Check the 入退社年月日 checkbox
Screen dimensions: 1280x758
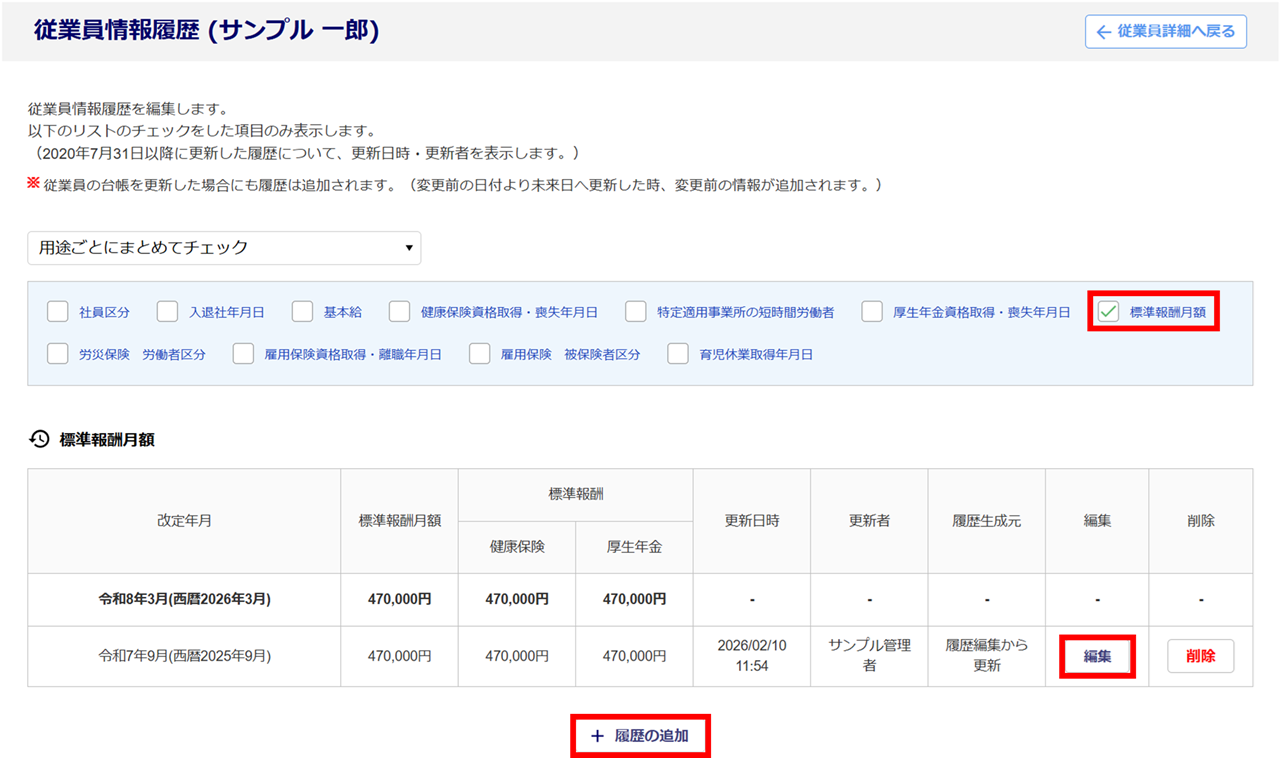click(168, 312)
